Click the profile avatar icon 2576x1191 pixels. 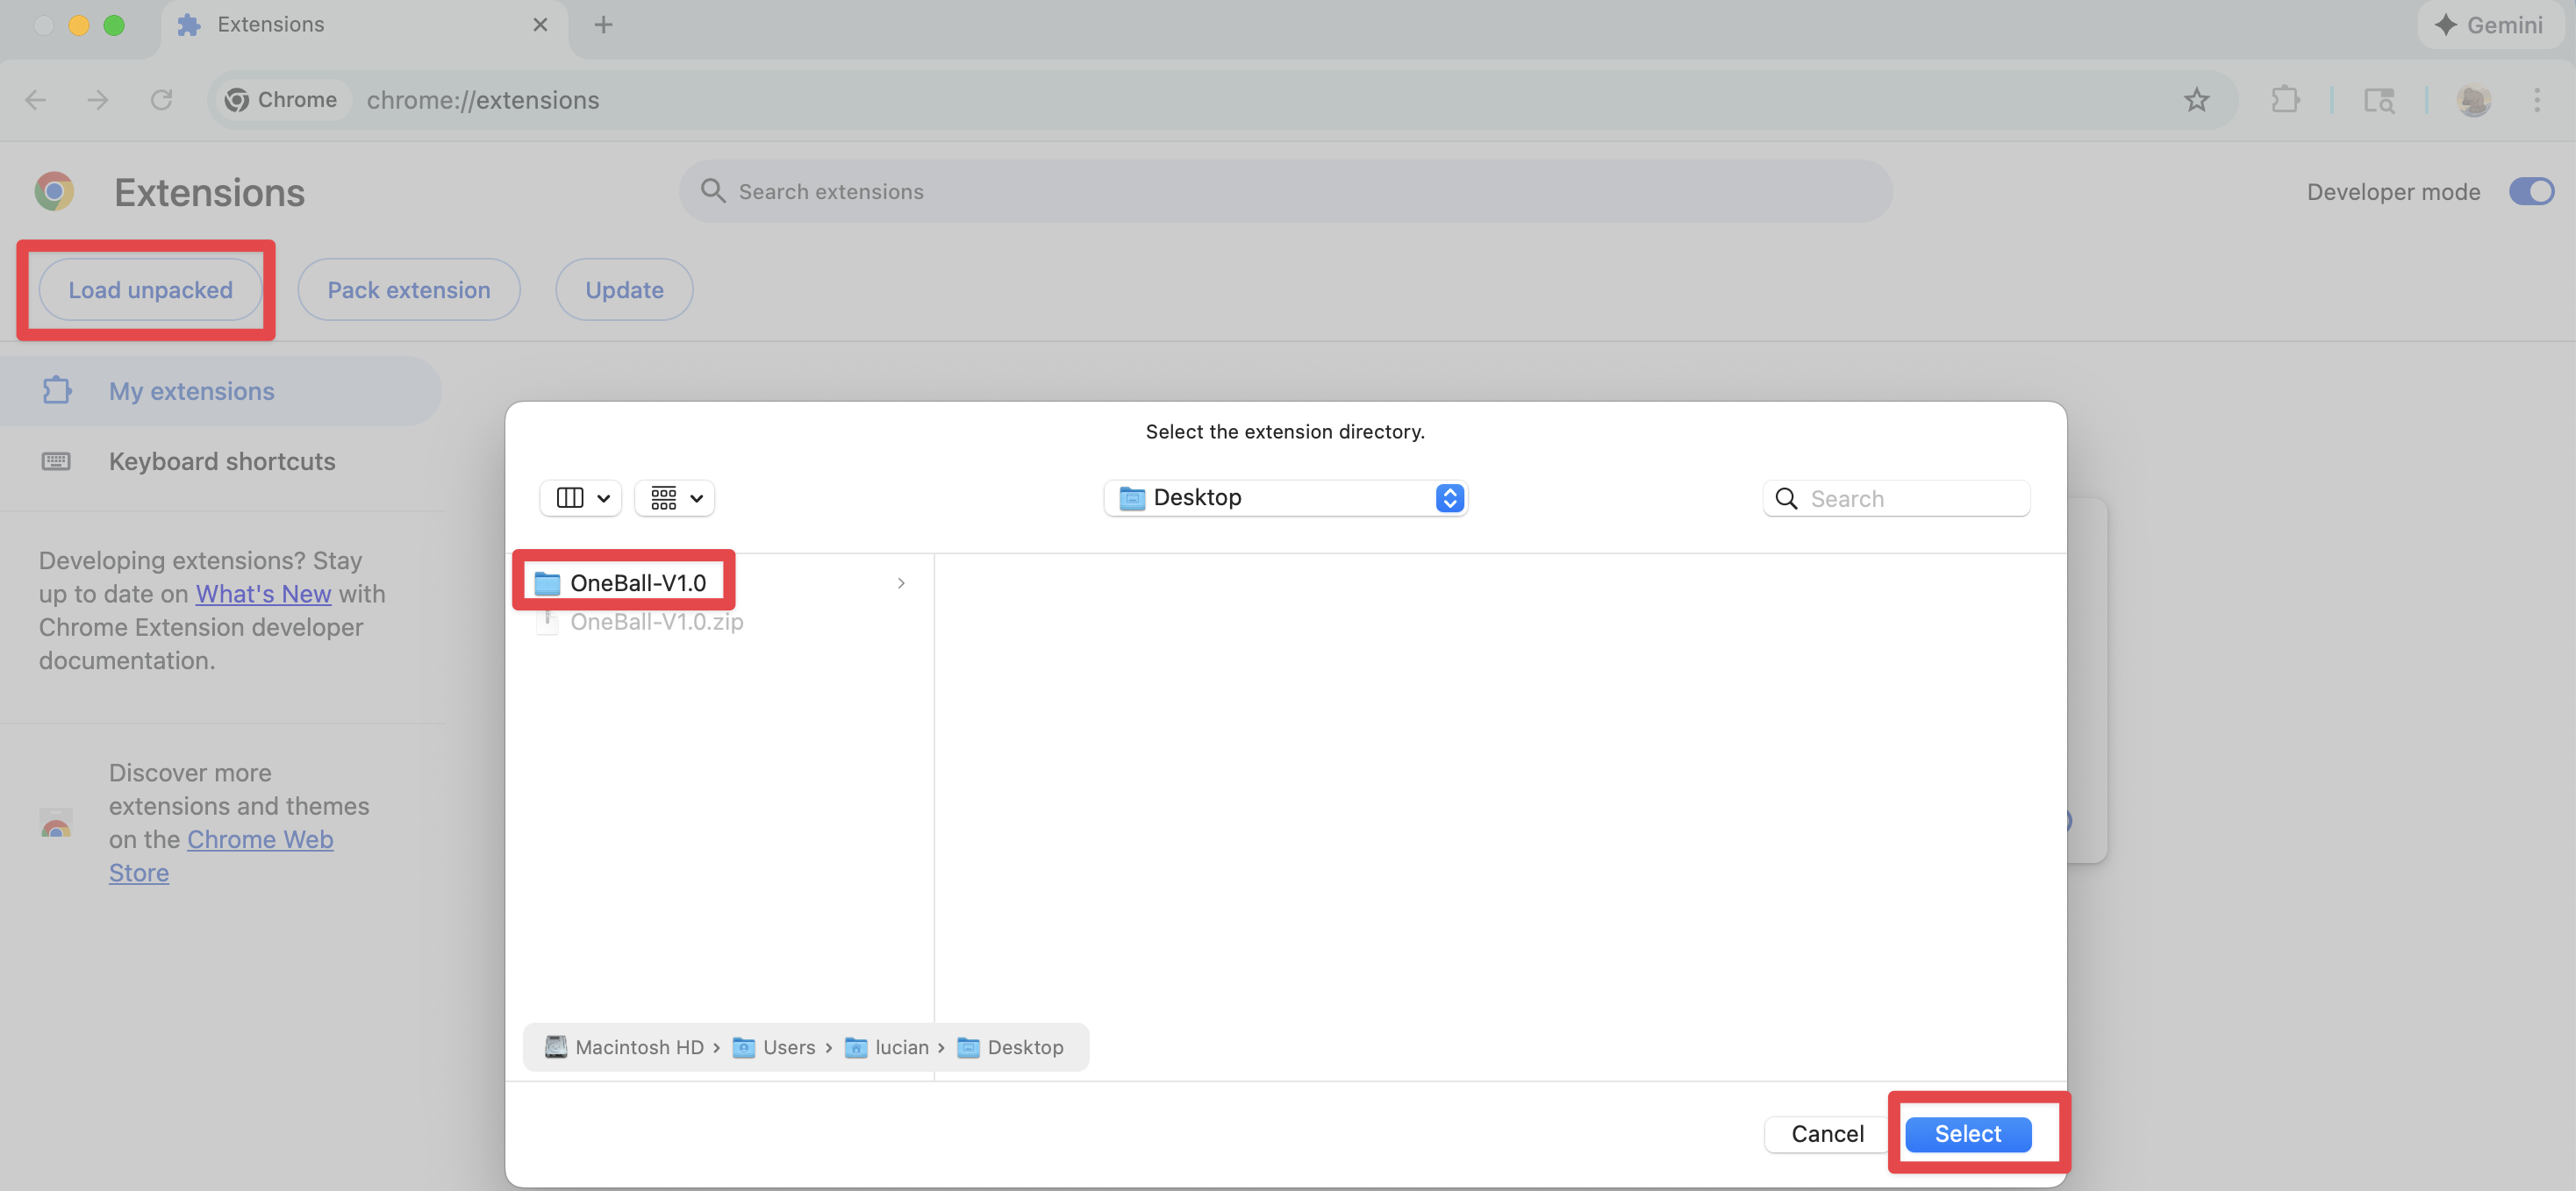pyautogui.click(x=2473, y=100)
